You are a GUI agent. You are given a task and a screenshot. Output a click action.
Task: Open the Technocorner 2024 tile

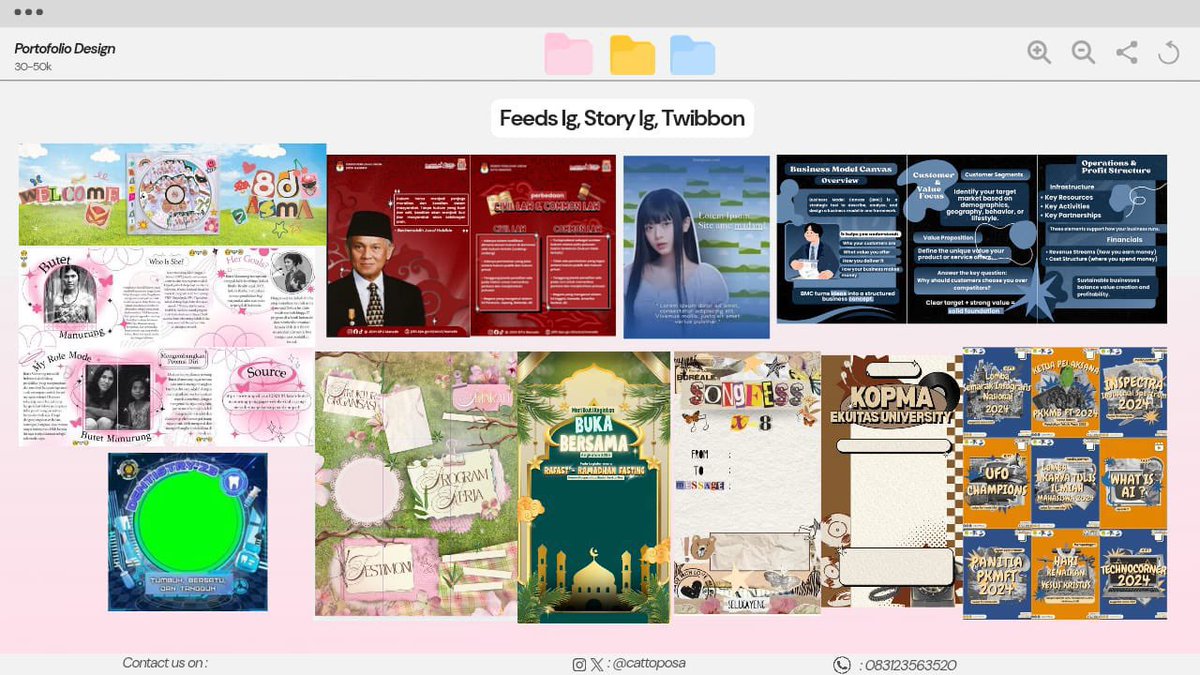coord(1133,574)
